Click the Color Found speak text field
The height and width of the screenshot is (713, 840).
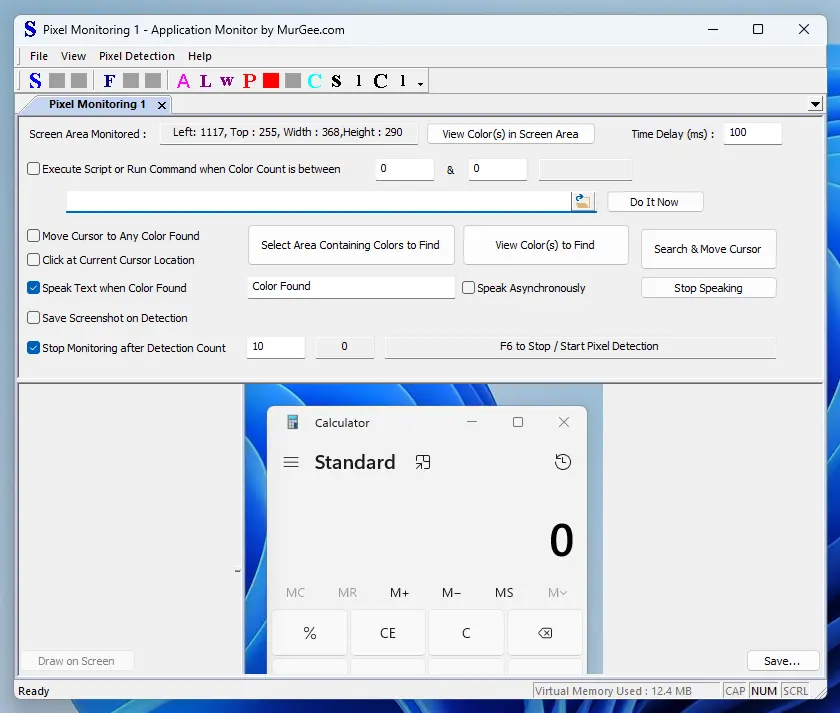351,287
